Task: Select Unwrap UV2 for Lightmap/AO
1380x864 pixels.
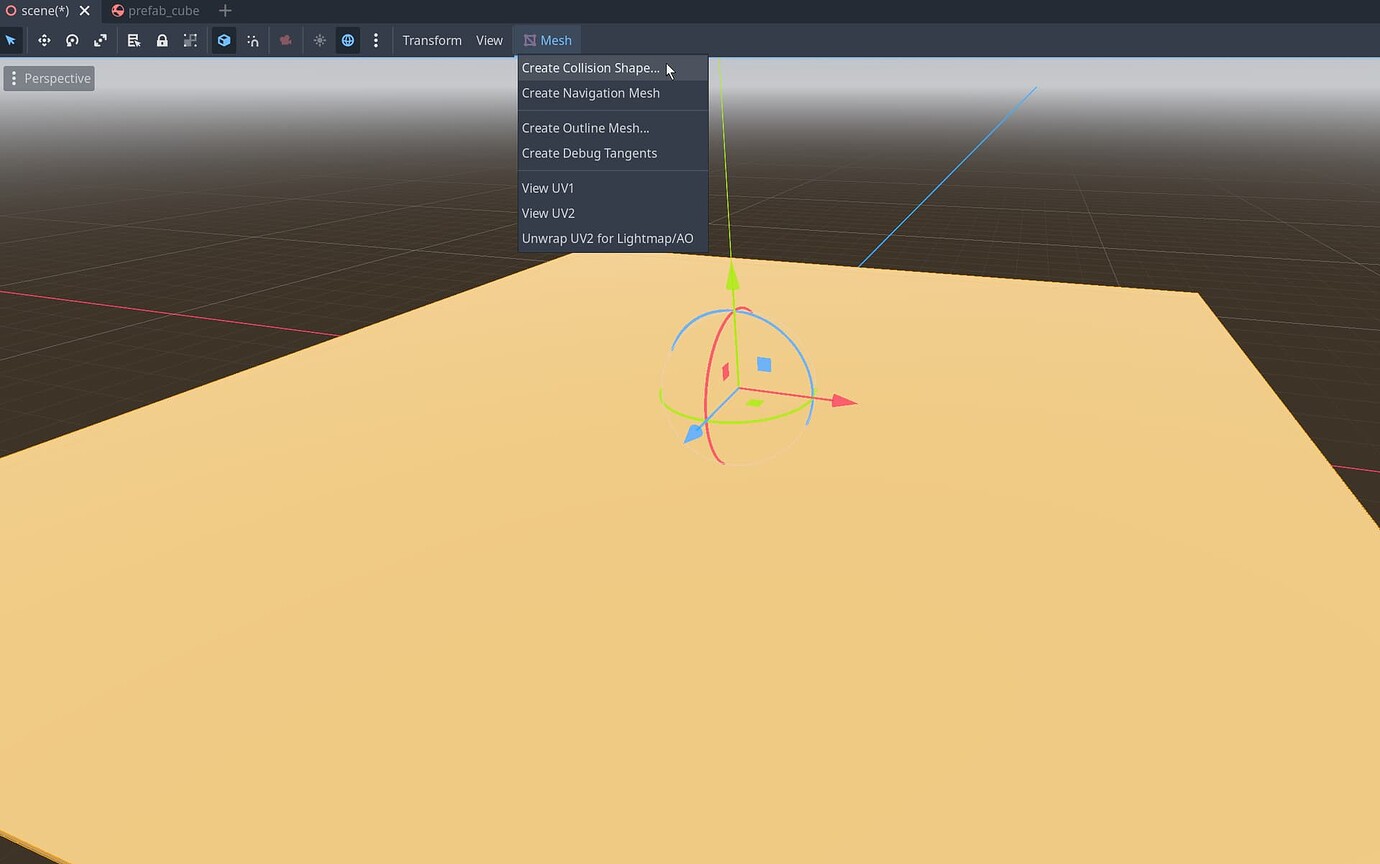Action: point(608,238)
